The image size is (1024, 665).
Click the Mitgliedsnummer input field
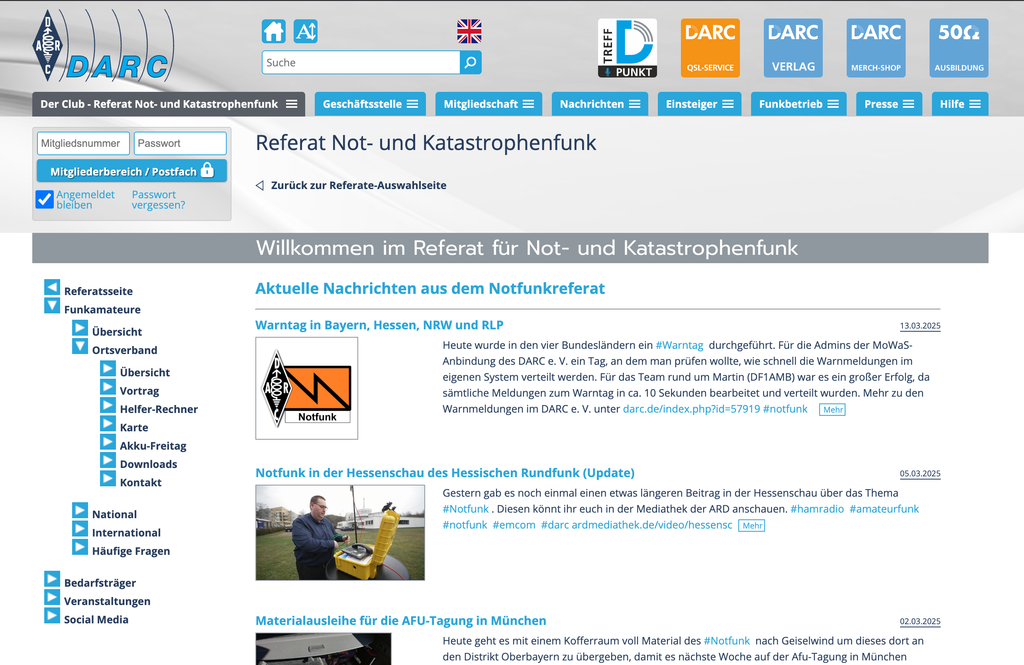click(84, 143)
